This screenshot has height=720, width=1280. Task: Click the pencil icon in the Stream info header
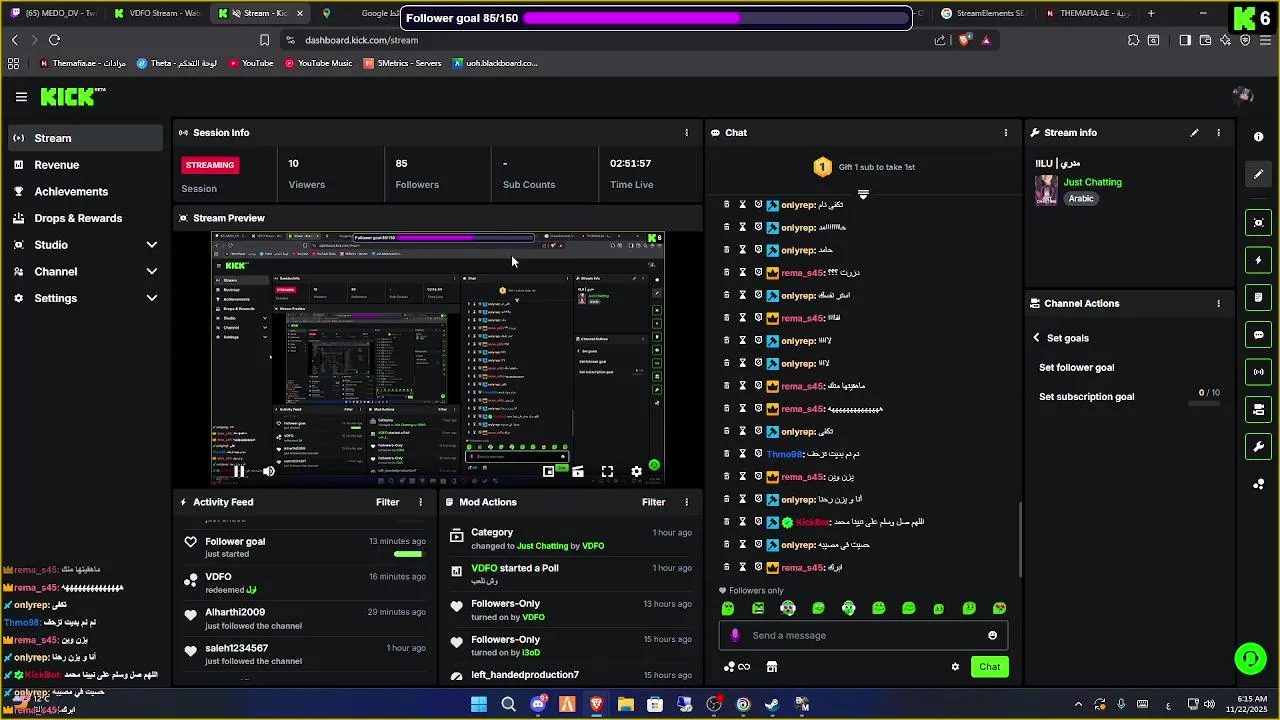pos(1194,133)
